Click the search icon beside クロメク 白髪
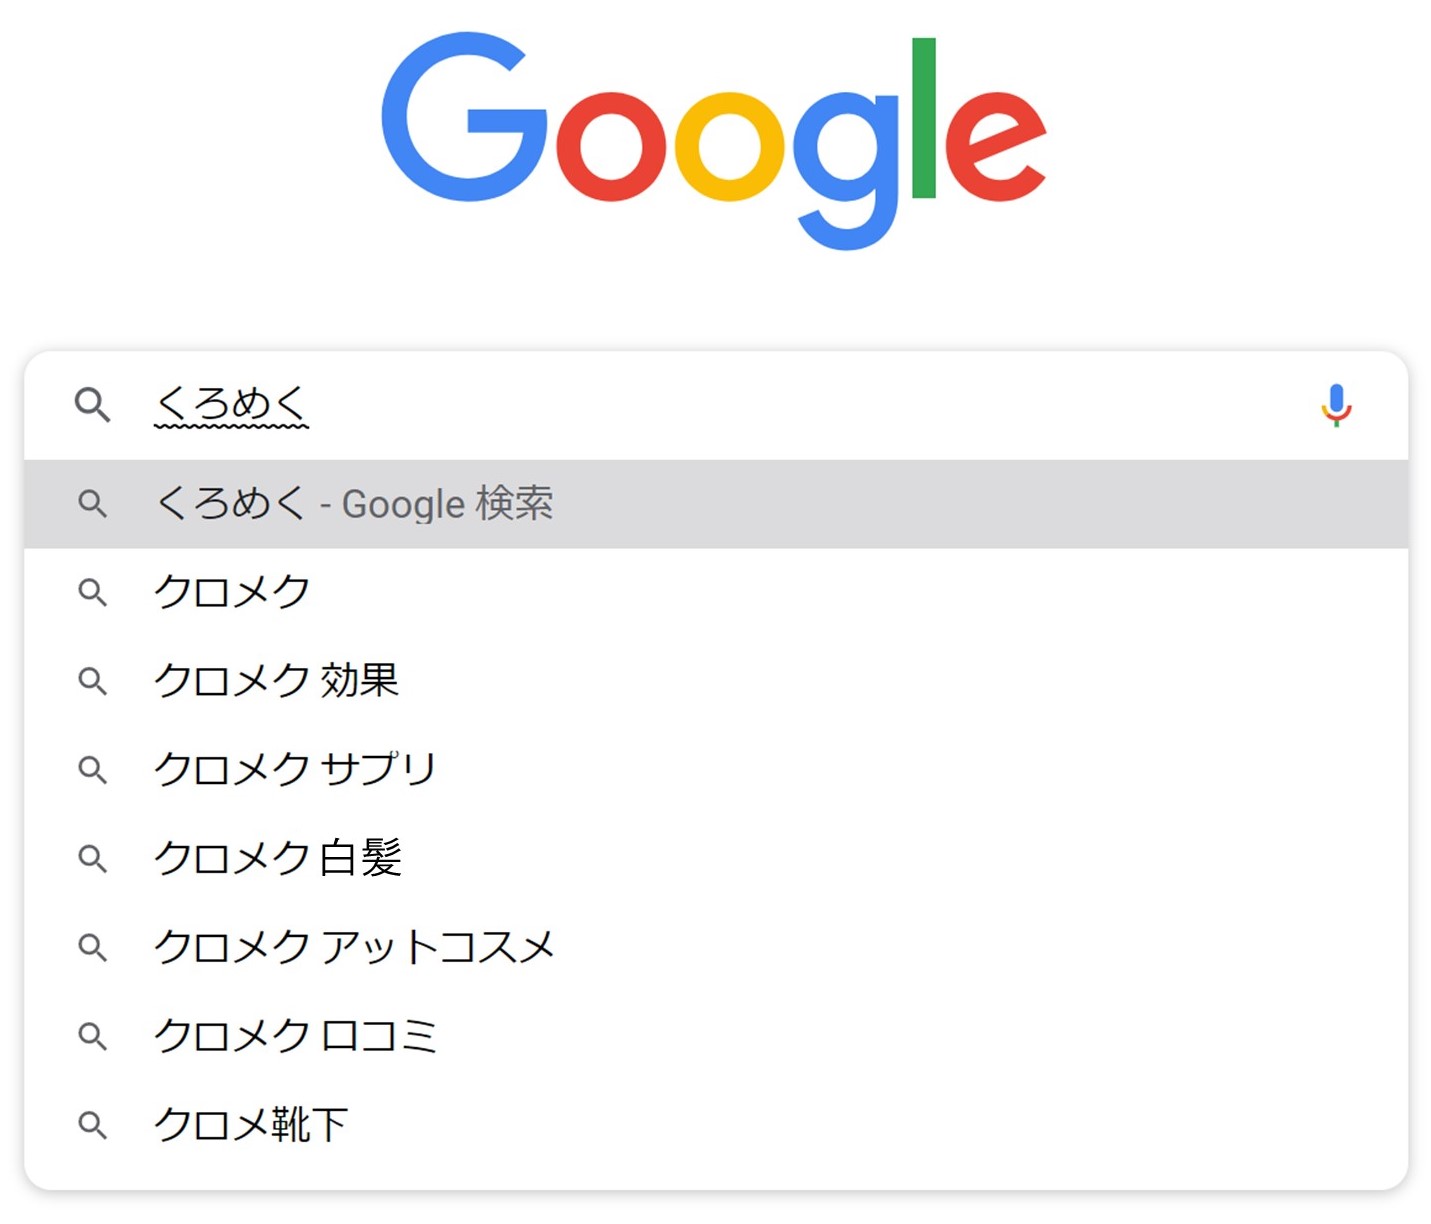Image resolution: width=1431 pixels, height=1224 pixels. [x=92, y=858]
